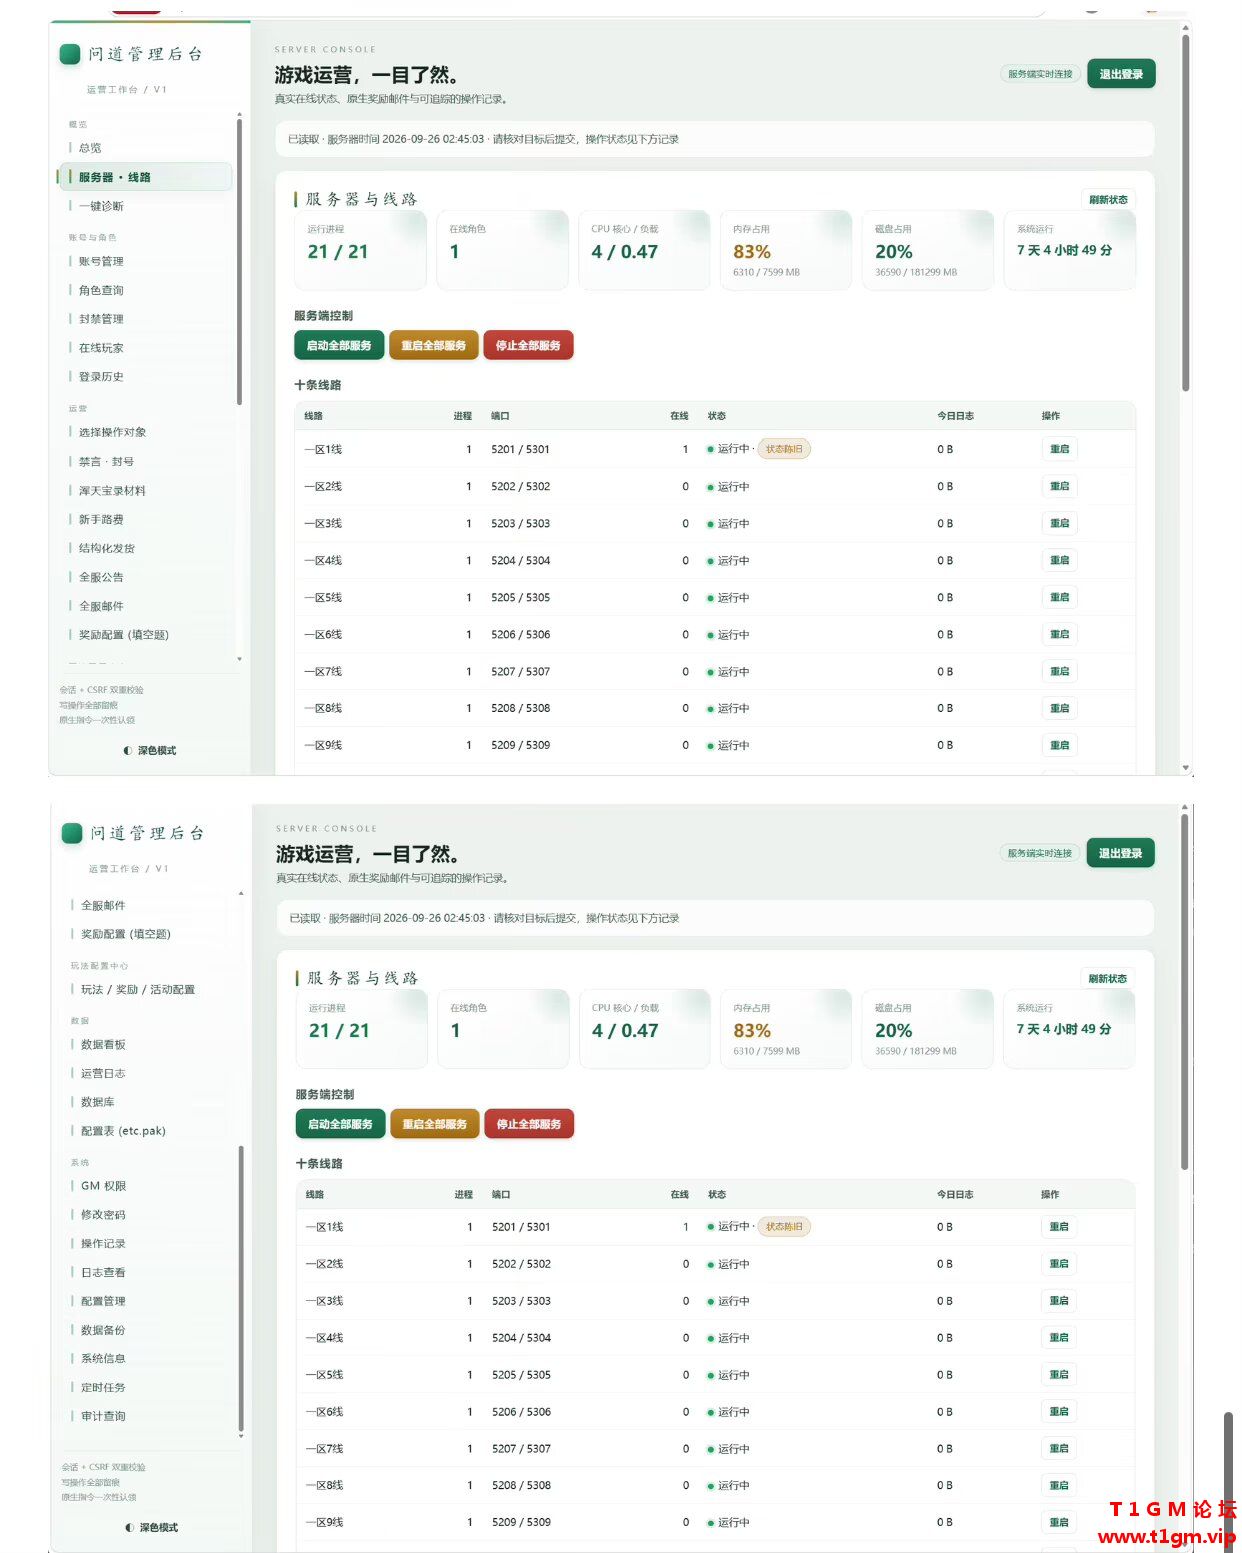
Task: Open 总览 in the sidebar
Action: 90,148
